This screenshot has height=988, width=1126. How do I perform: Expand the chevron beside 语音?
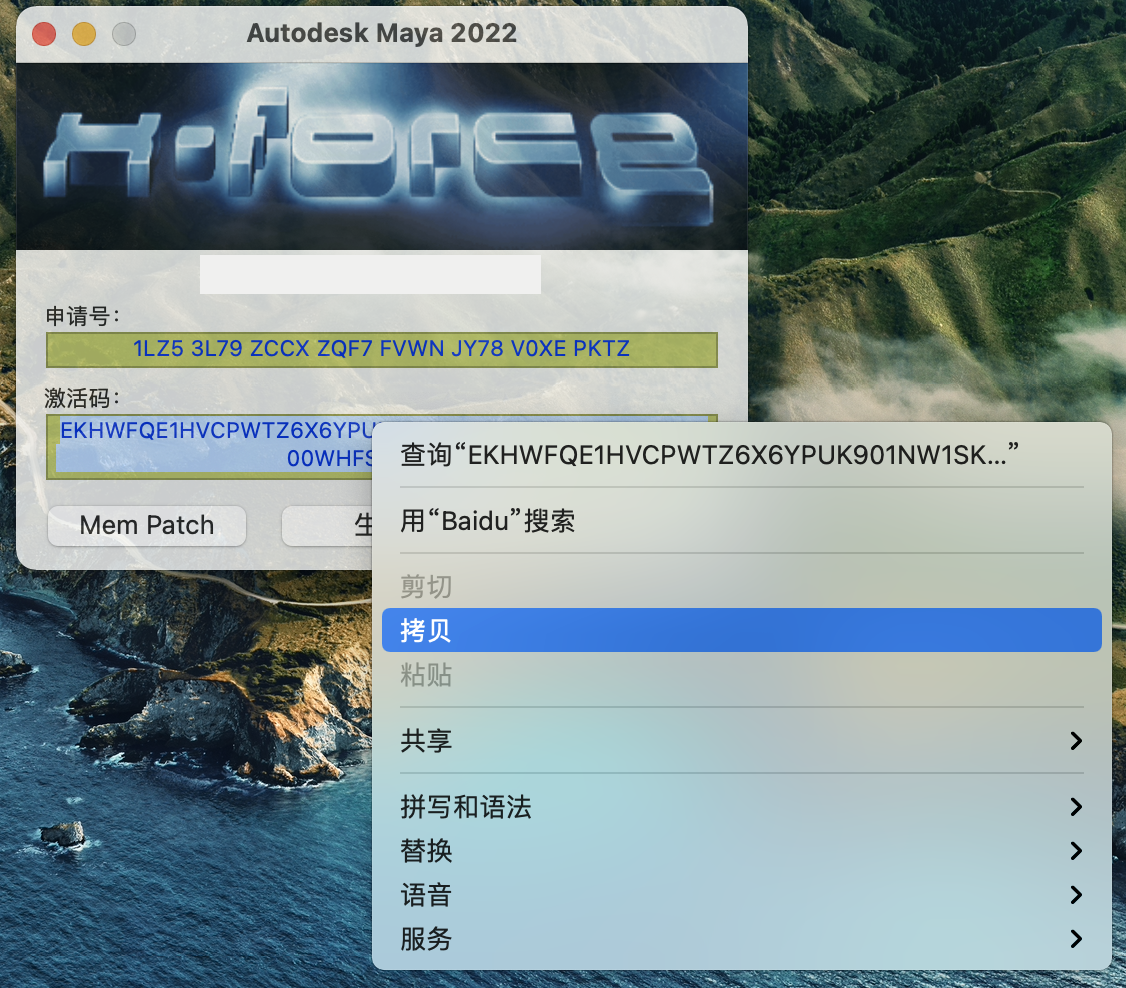(x=1076, y=895)
